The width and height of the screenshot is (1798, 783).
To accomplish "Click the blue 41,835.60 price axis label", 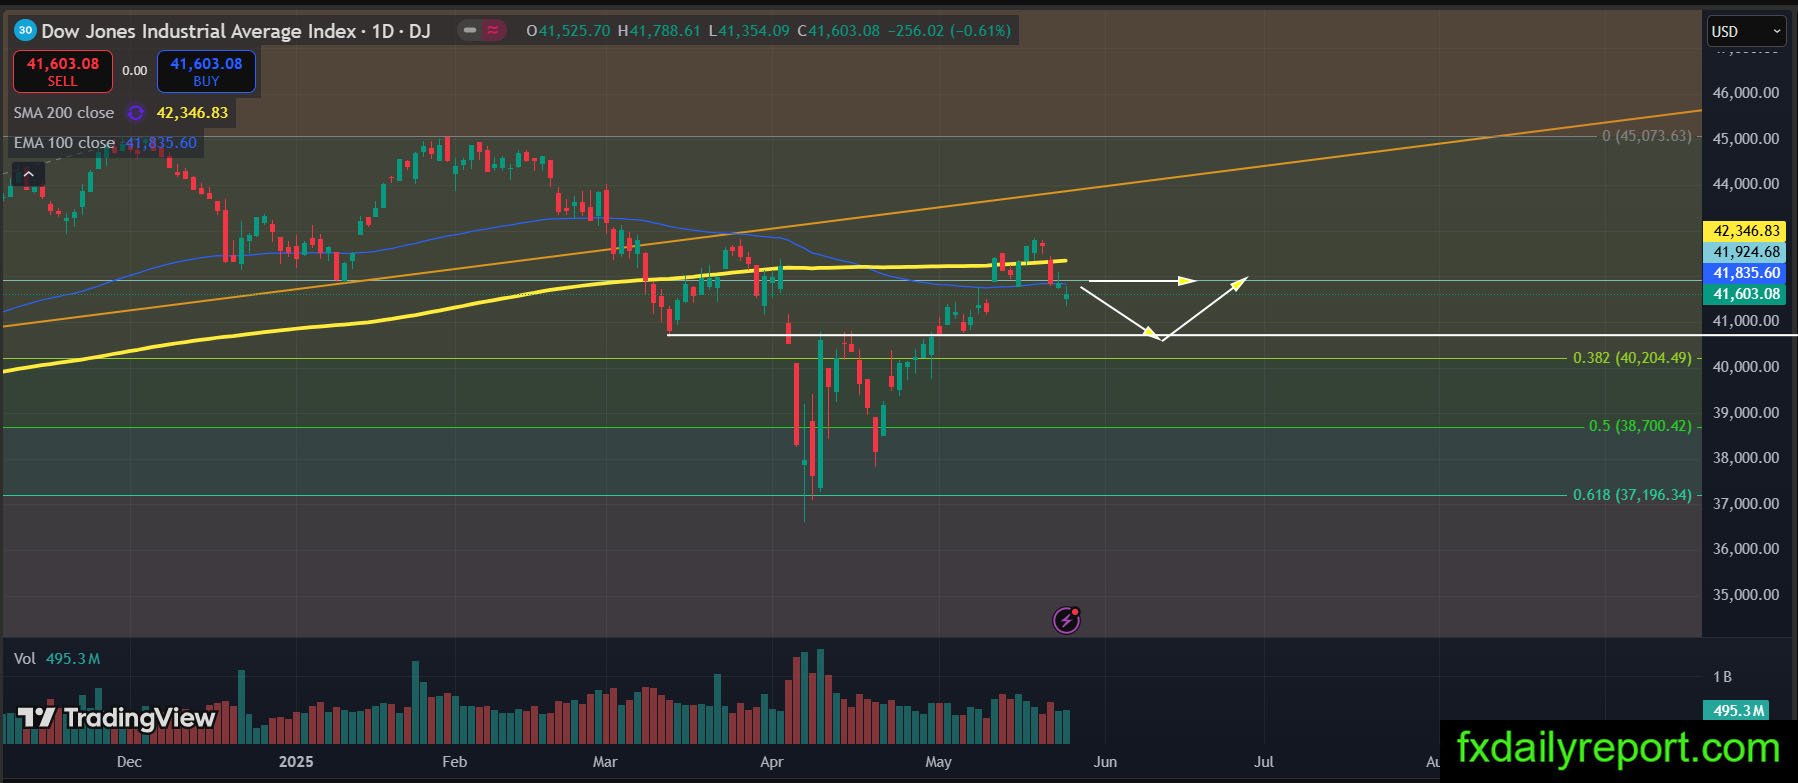I will pos(1746,273).
